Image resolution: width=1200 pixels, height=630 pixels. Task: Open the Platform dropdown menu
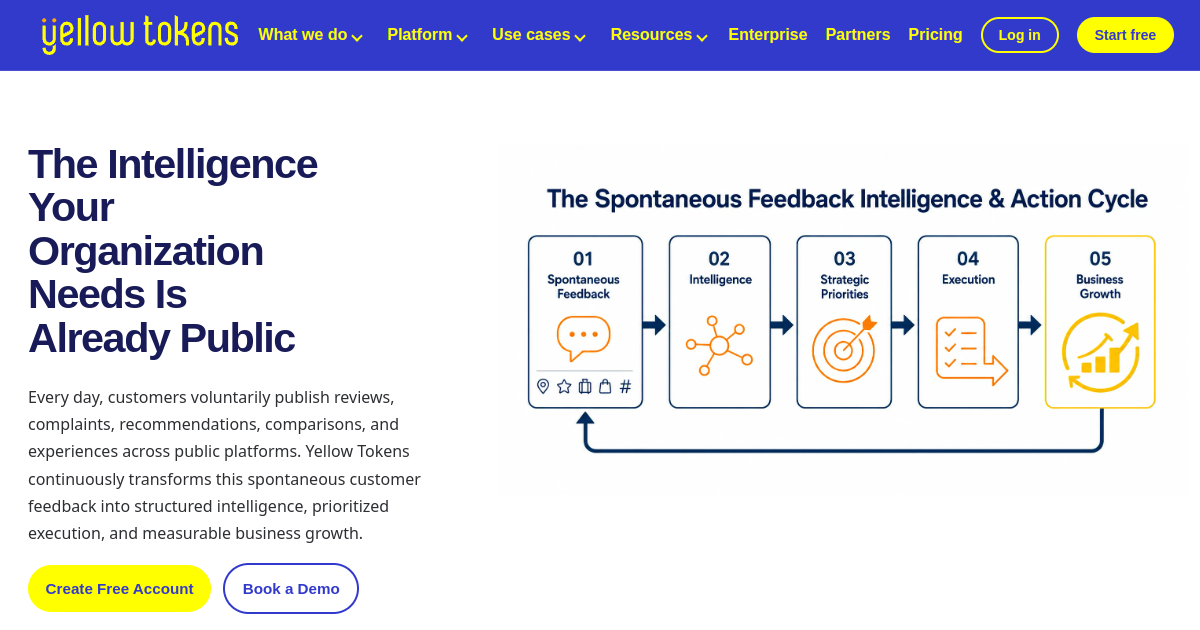pos(427,35)
